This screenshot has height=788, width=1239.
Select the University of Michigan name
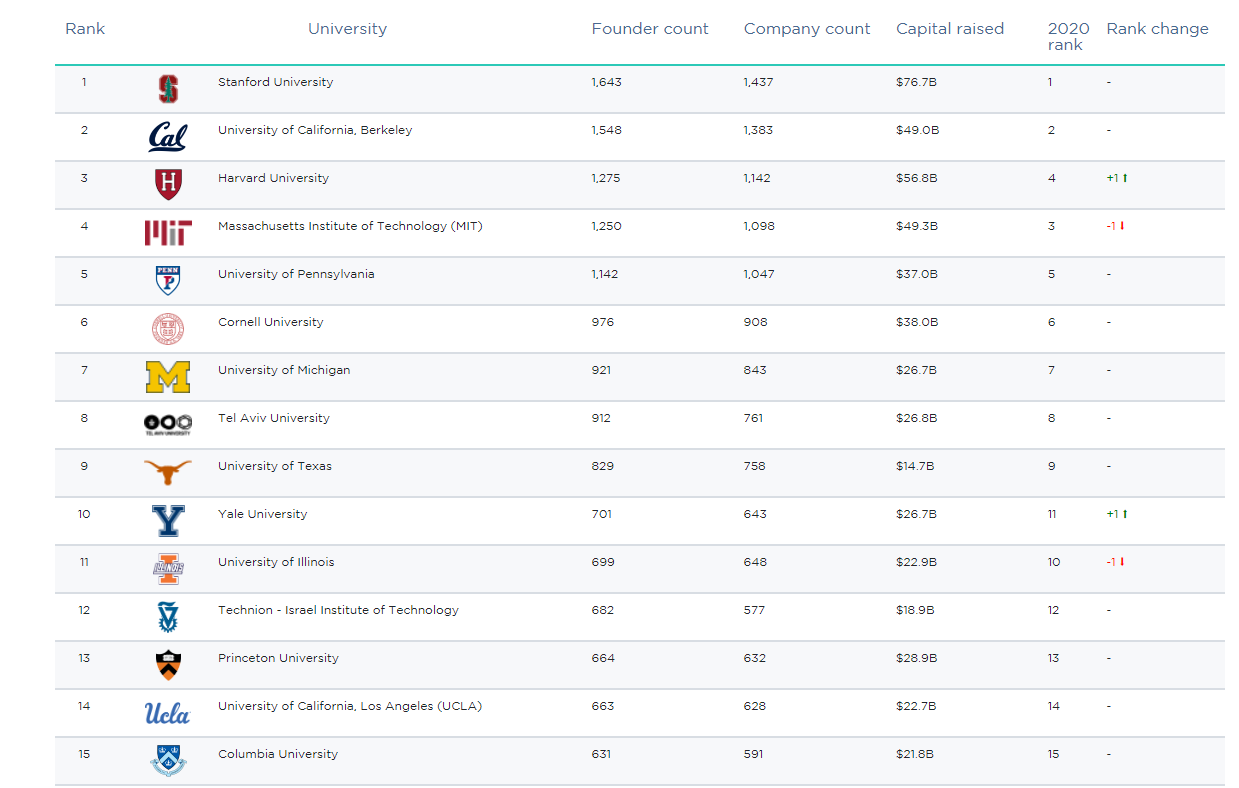point(284,370)
